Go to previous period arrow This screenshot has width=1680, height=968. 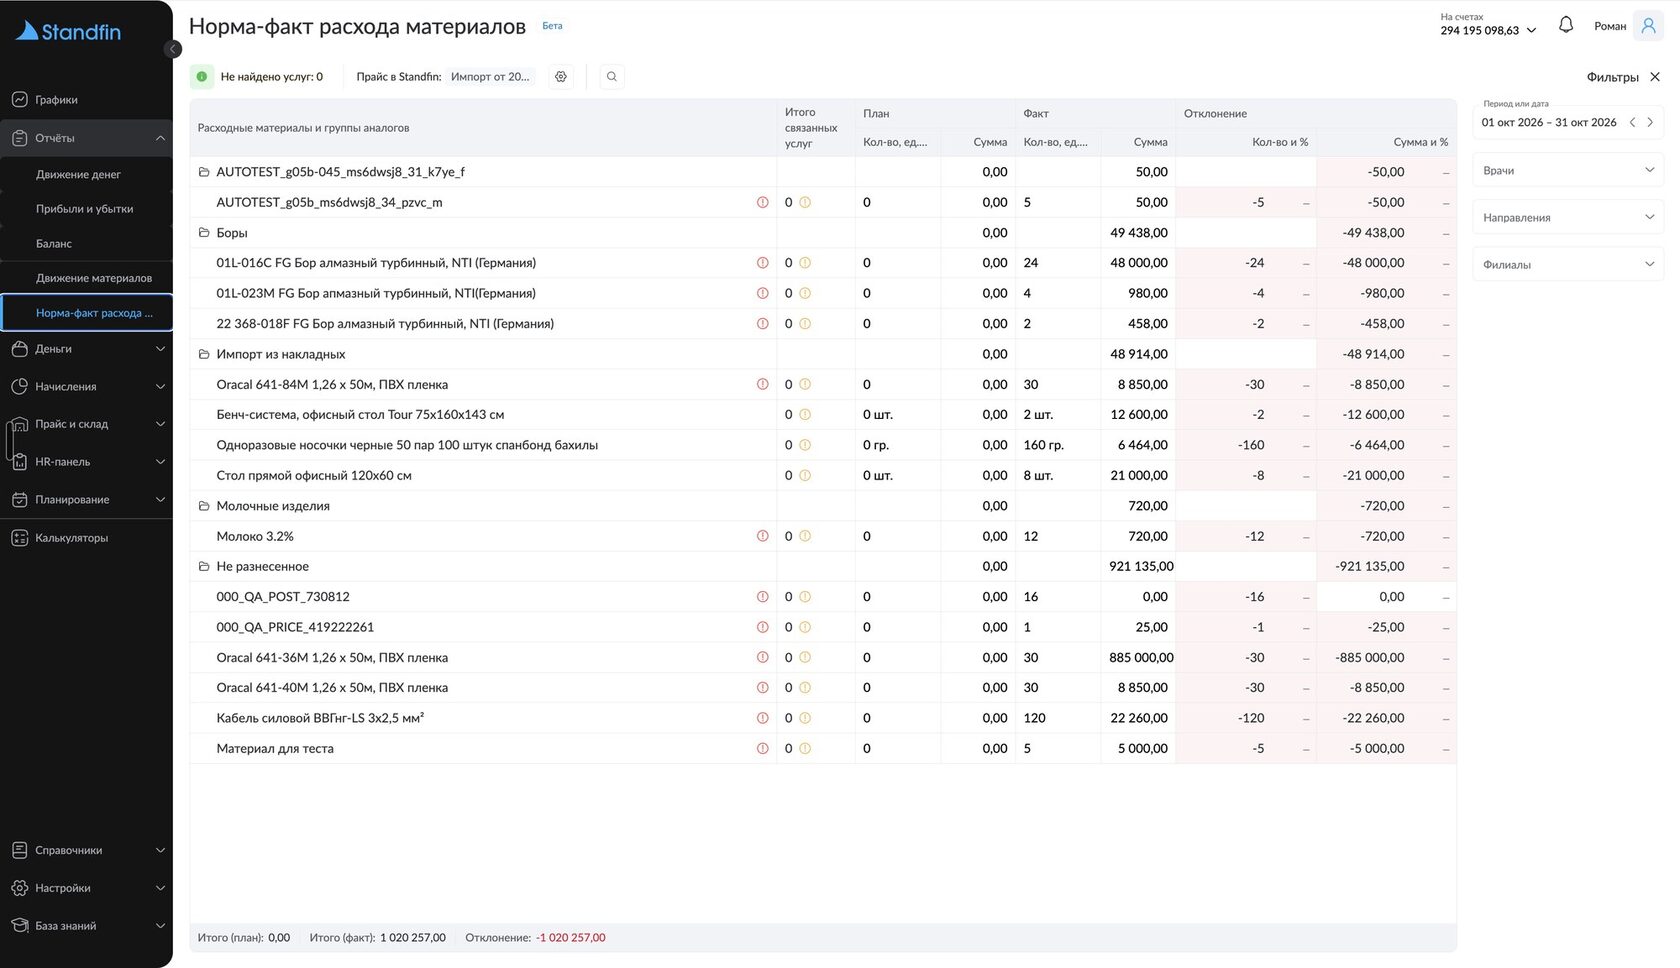pyautogui.click(x=1632, y=122)
